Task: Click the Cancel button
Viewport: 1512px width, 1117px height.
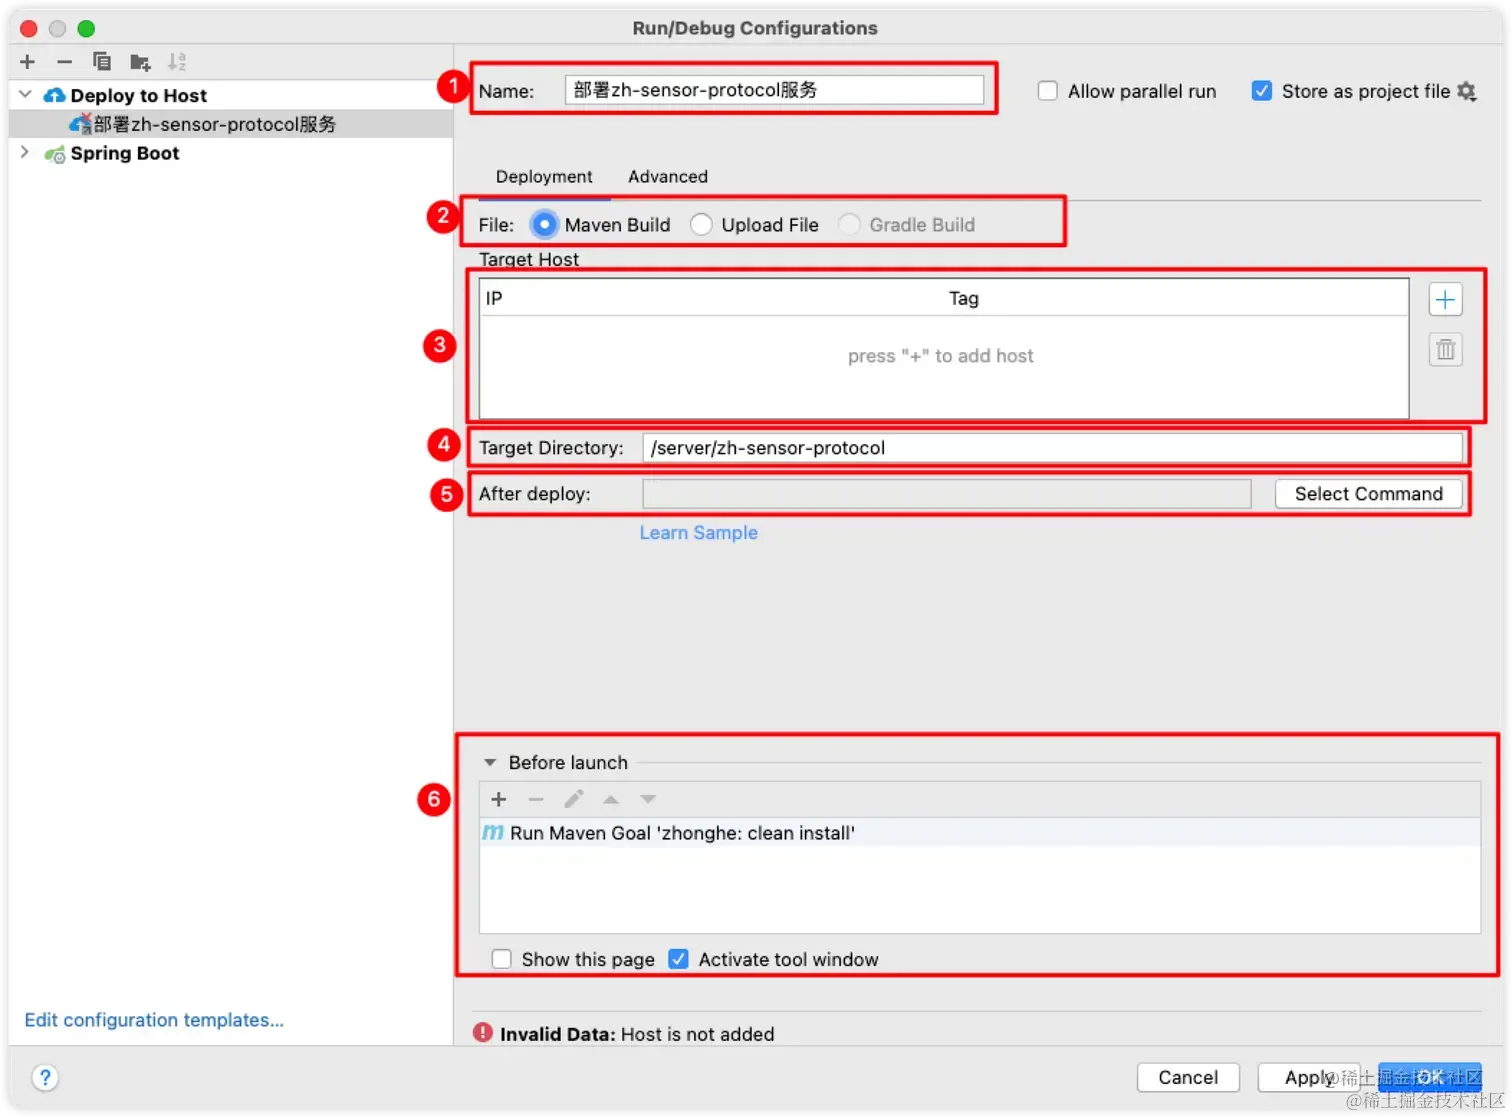Action: [1188, 1077]
